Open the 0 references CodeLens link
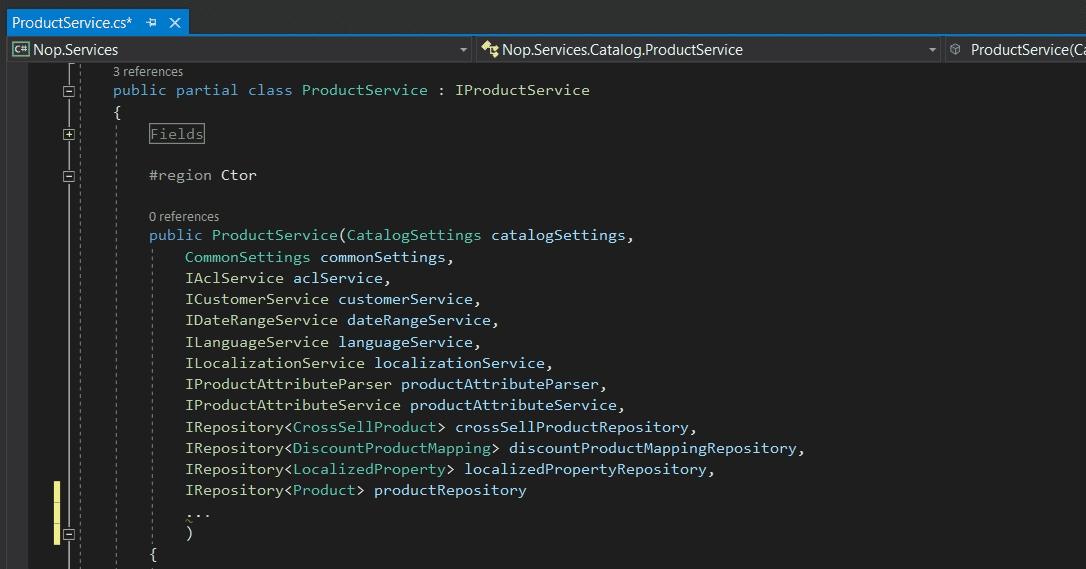This screenshot has width=1086, height=569. pos(184,217)
